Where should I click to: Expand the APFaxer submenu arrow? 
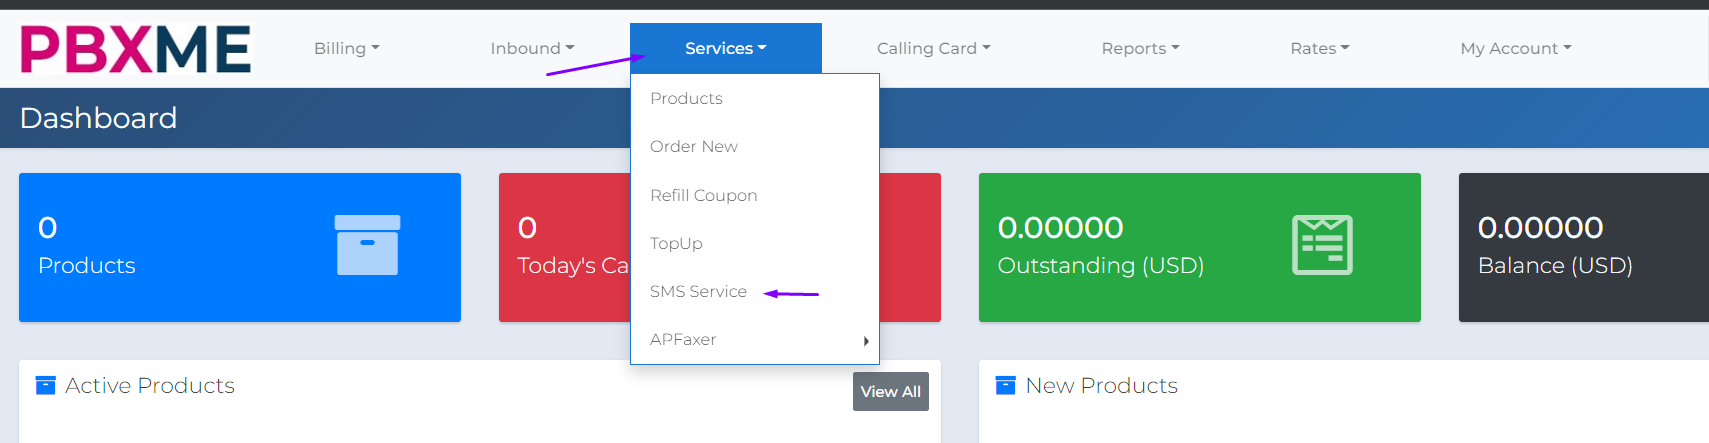pos(866,341)
